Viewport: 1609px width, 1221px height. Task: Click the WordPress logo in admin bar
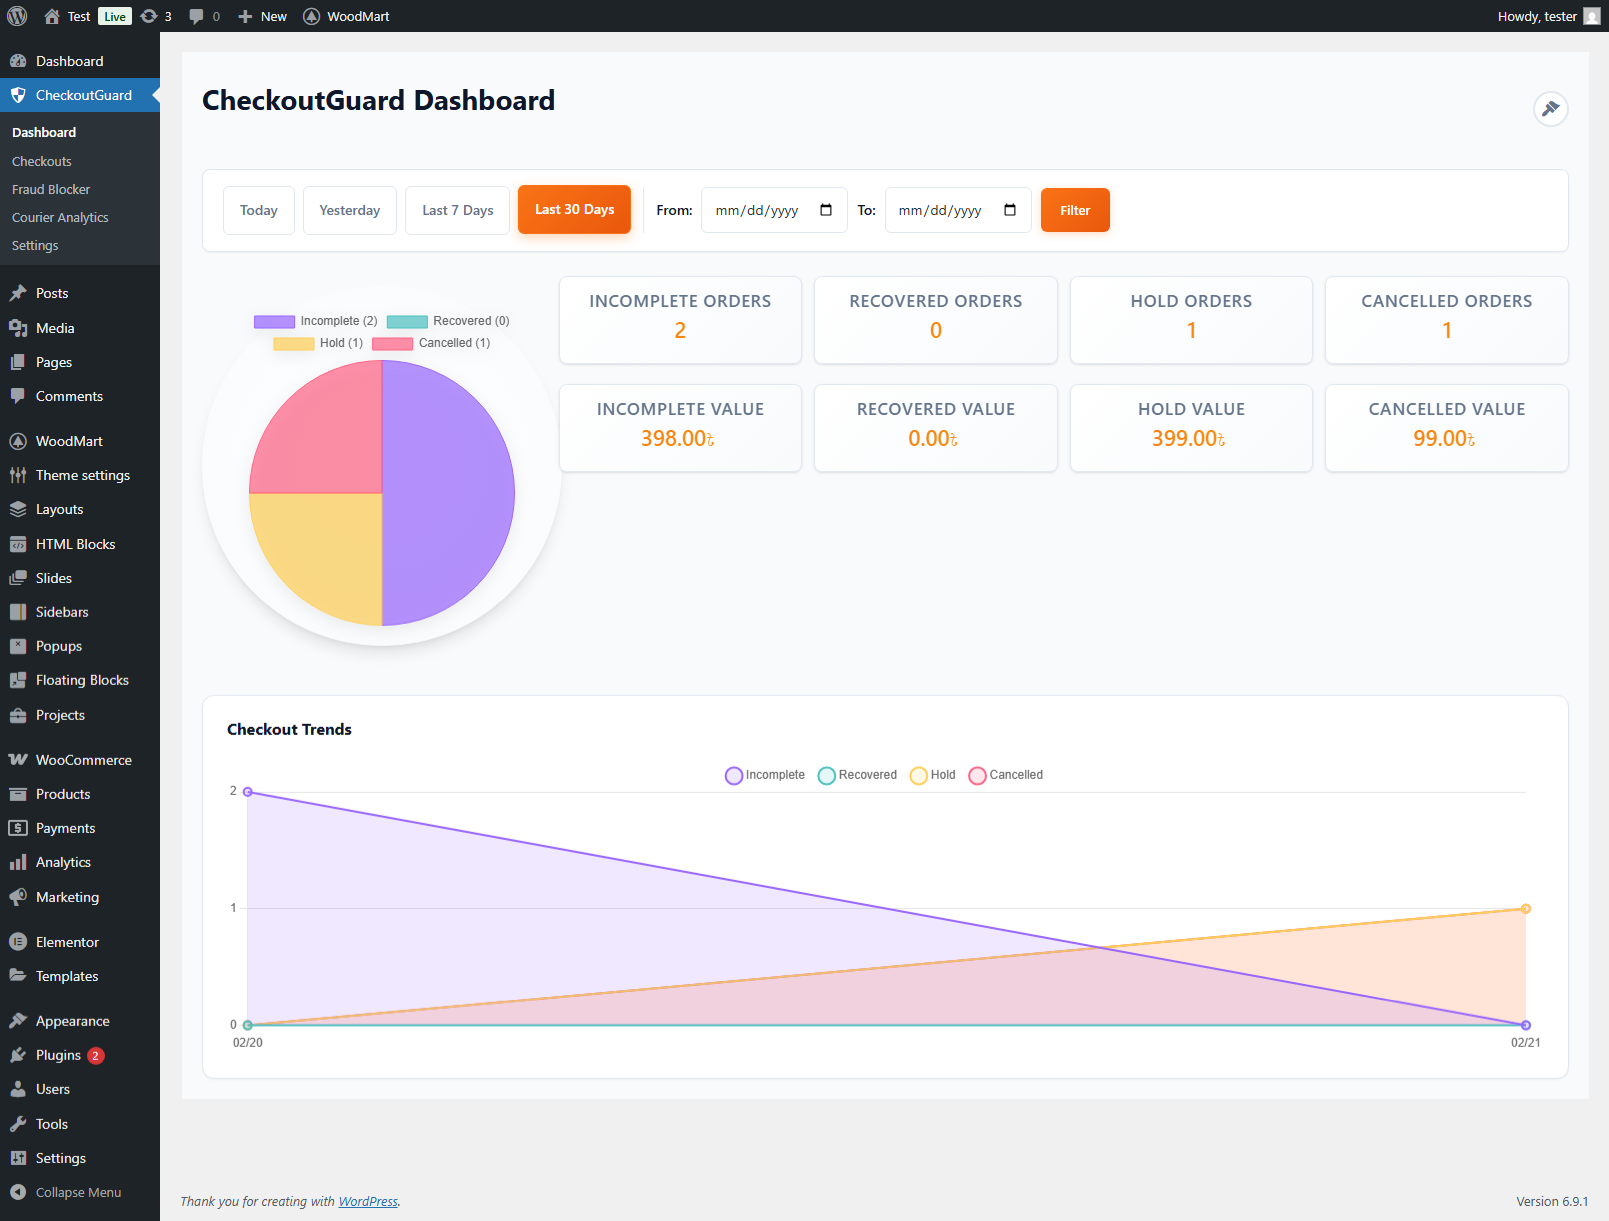[x=17, y=16]
